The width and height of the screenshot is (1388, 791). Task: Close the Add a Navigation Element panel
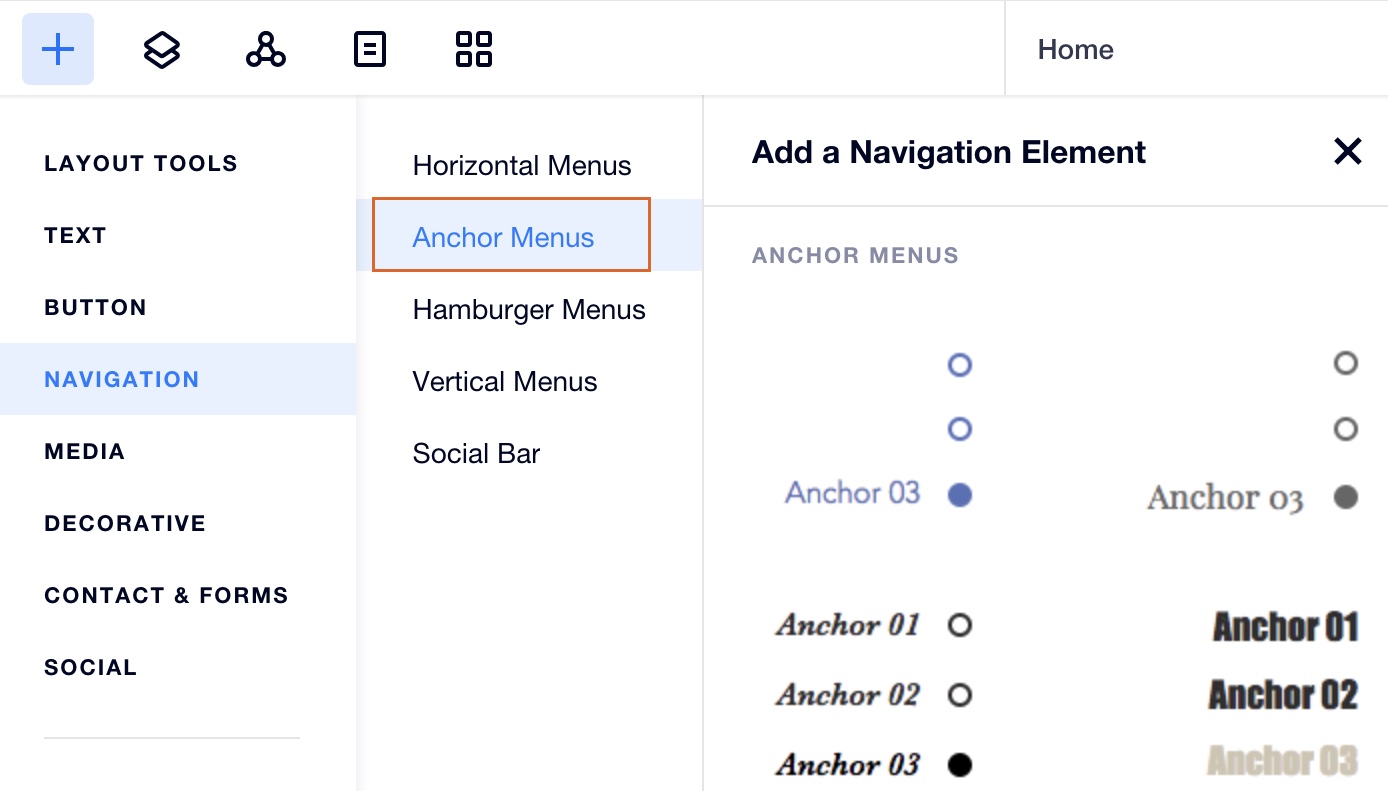tap(1348, 151)
